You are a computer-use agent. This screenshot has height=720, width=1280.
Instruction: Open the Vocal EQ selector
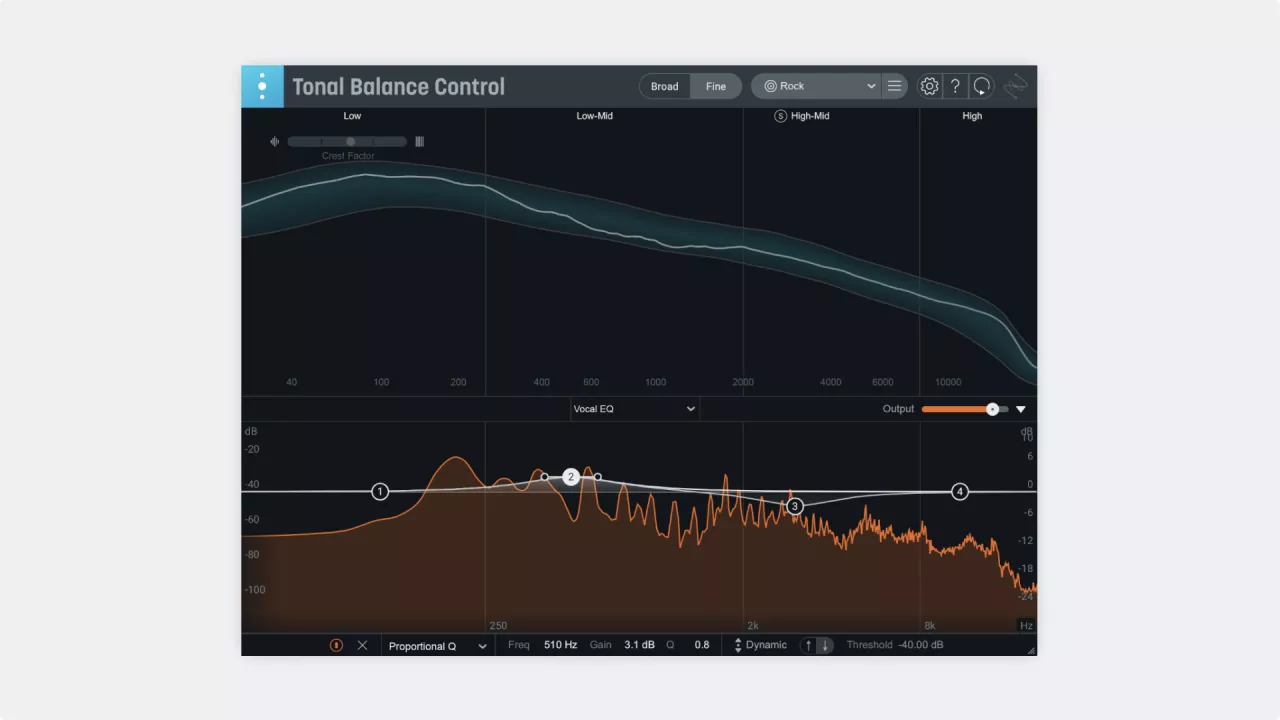634,409
